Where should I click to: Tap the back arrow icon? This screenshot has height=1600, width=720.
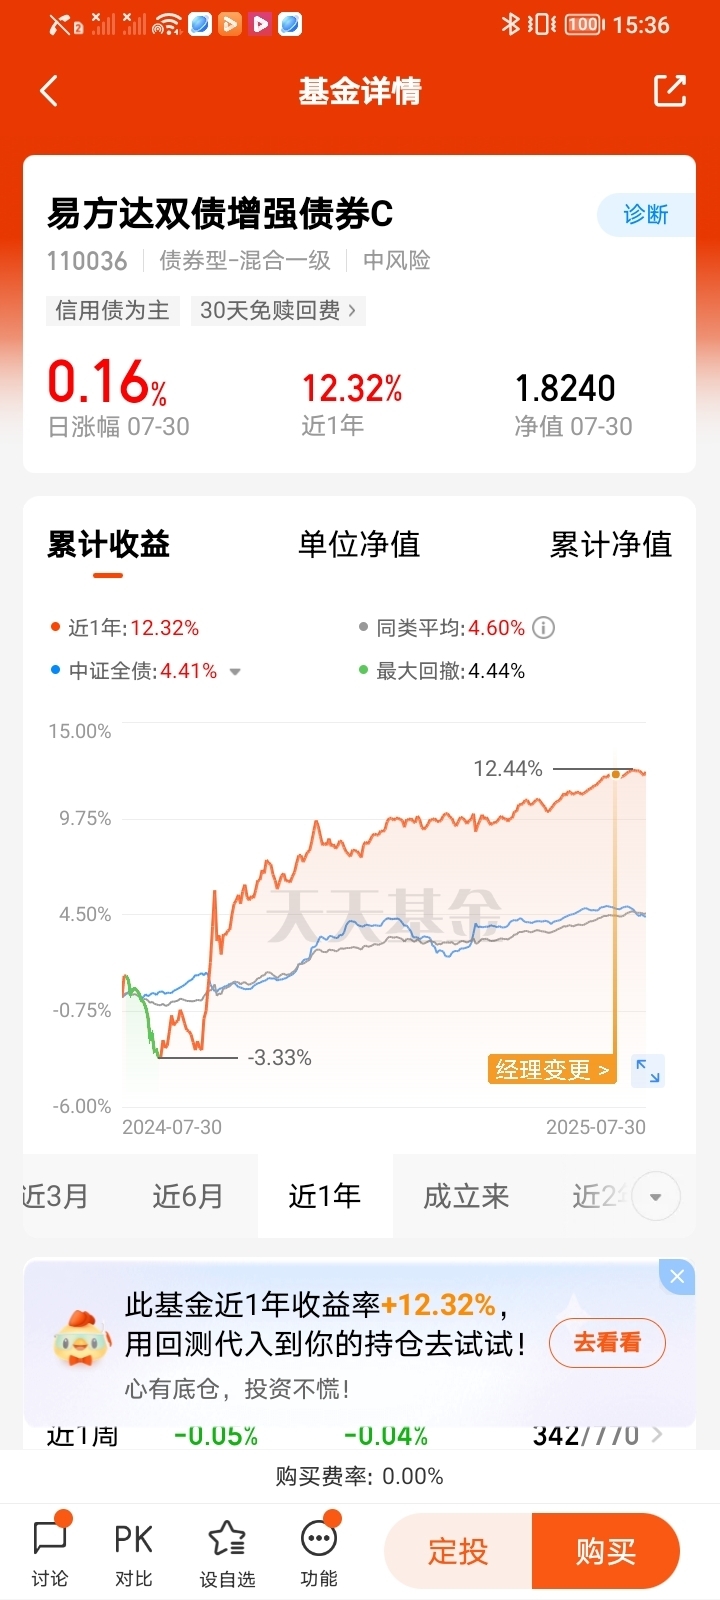(x=48, y=91)
